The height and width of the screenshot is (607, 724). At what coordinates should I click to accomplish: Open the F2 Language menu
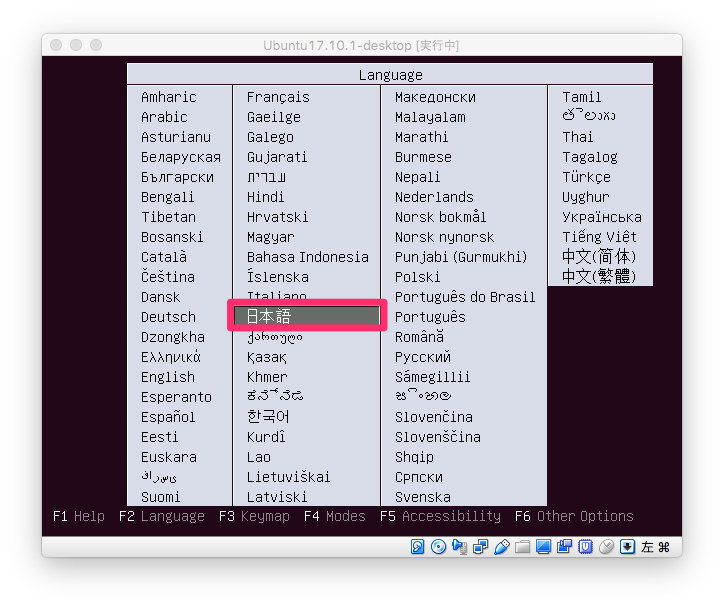[x=162, y=516]
